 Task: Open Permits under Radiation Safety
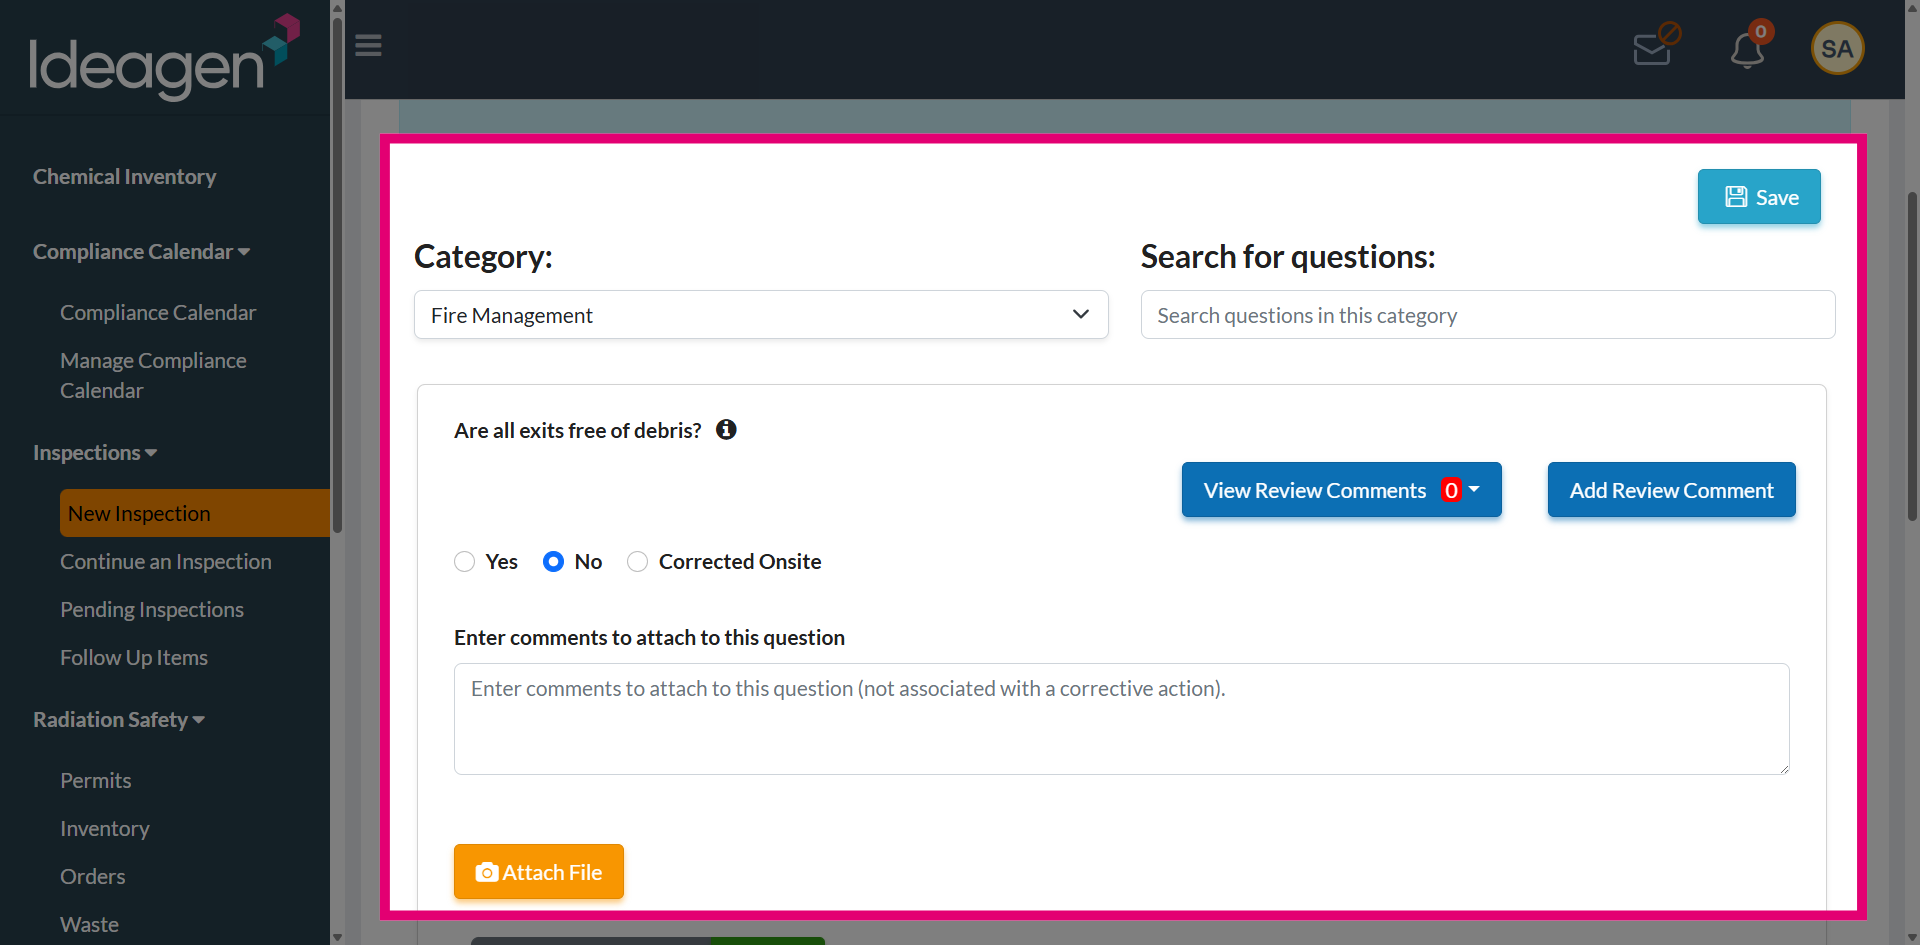96,780
